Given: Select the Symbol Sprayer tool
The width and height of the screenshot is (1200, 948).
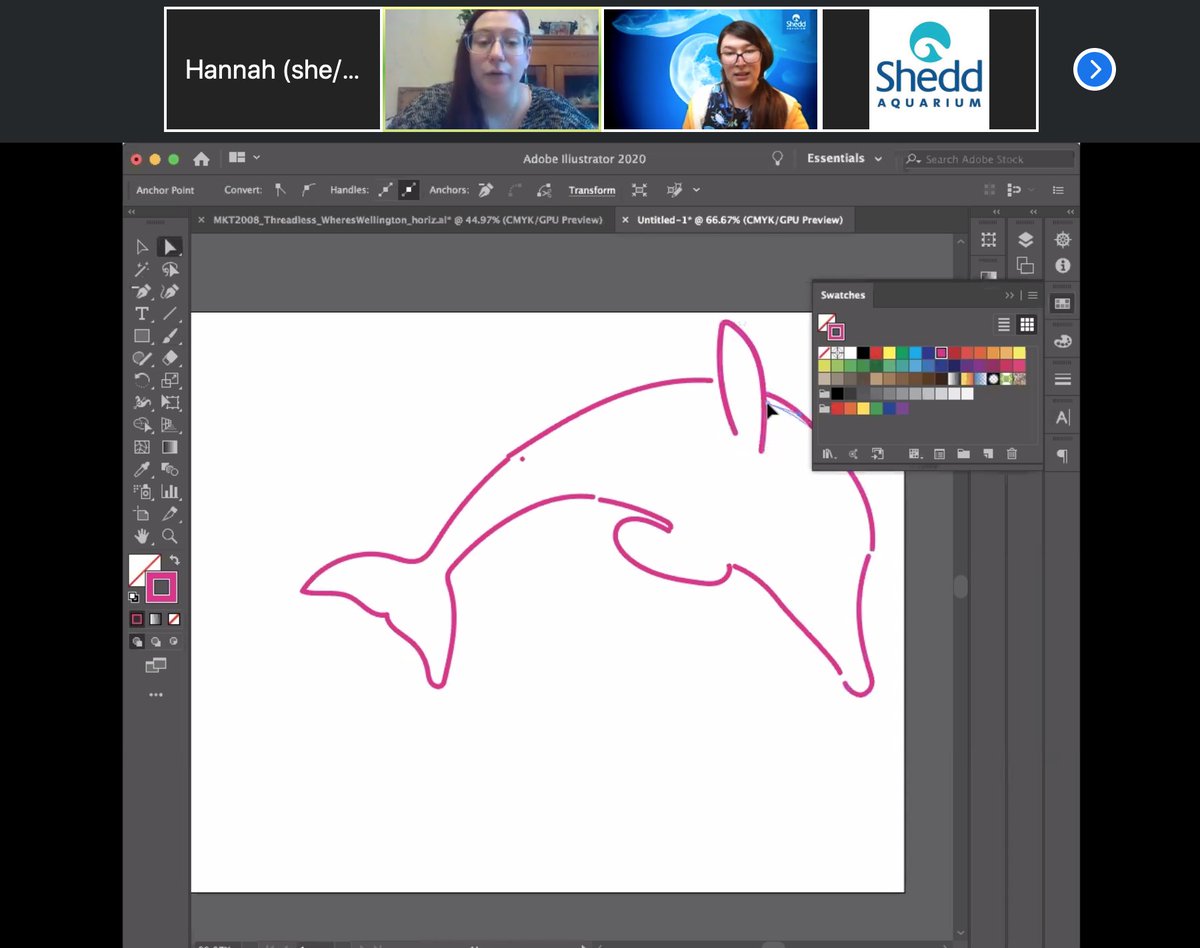Looking at the screenshot, I should pyautogui.click(x=142, y=491).
